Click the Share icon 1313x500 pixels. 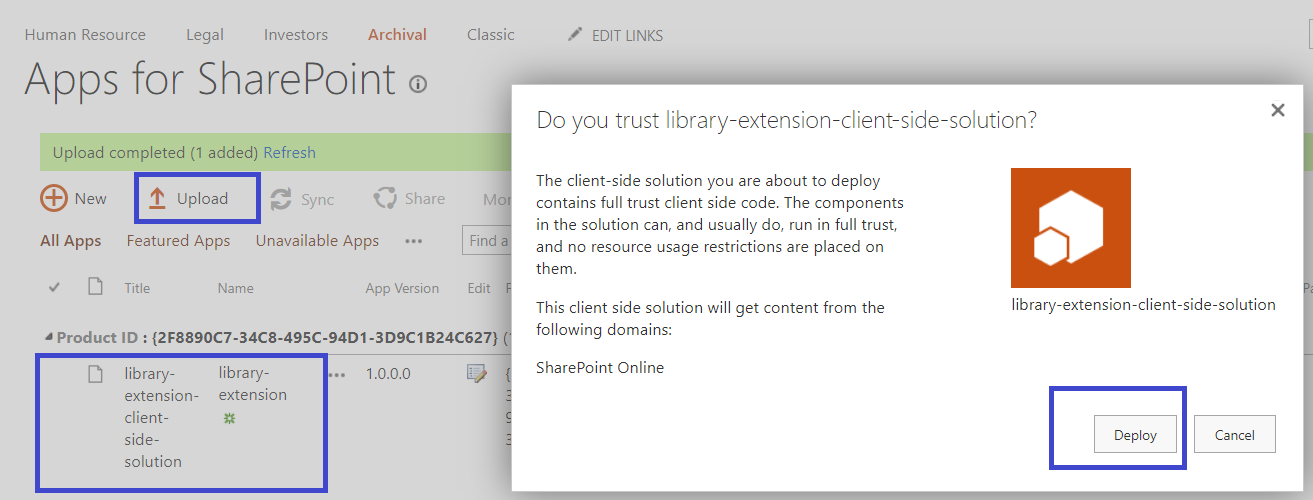point(385,198)
